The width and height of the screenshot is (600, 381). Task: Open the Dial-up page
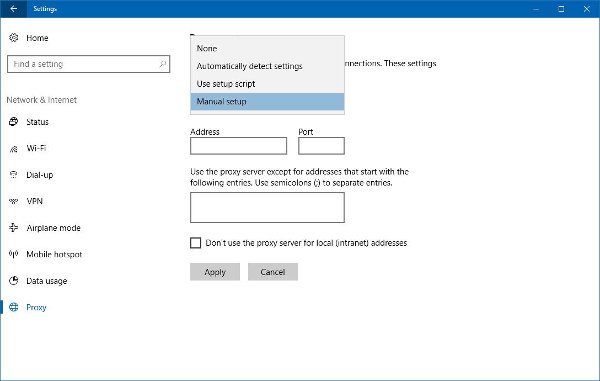(x=40, y=175)
